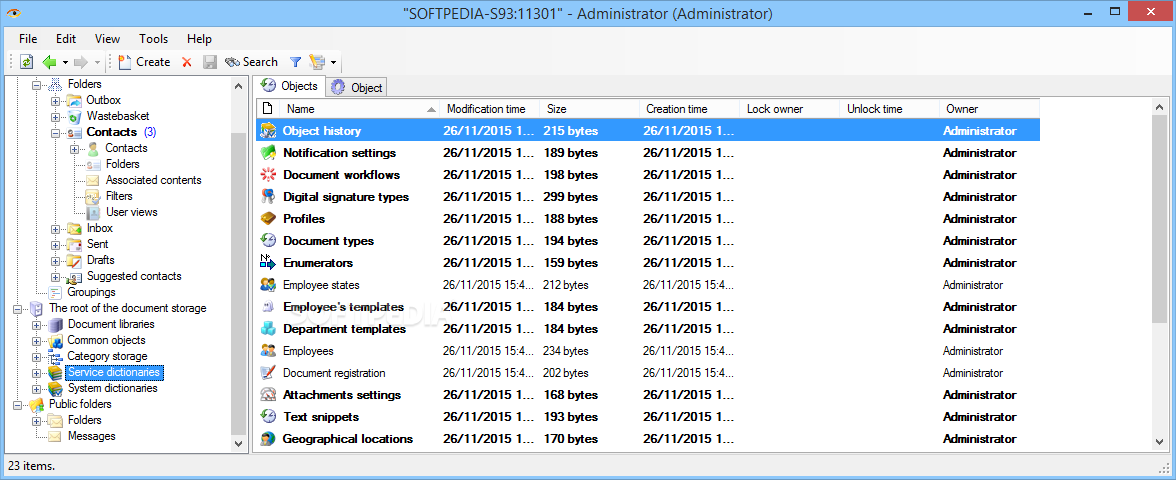Click the Sent folder icon
The height and width of the screenshot is (480, 1176).
pyautogui.click(x=74, y=244)
